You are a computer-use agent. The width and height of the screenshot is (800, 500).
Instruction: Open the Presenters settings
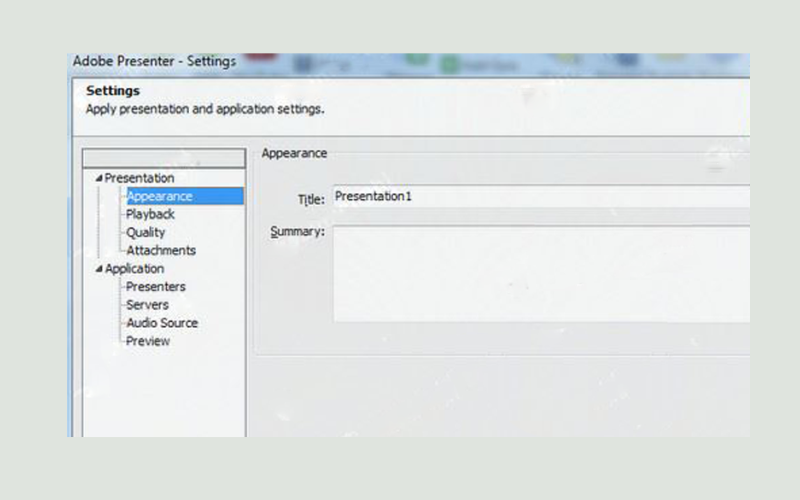point(155,287)
